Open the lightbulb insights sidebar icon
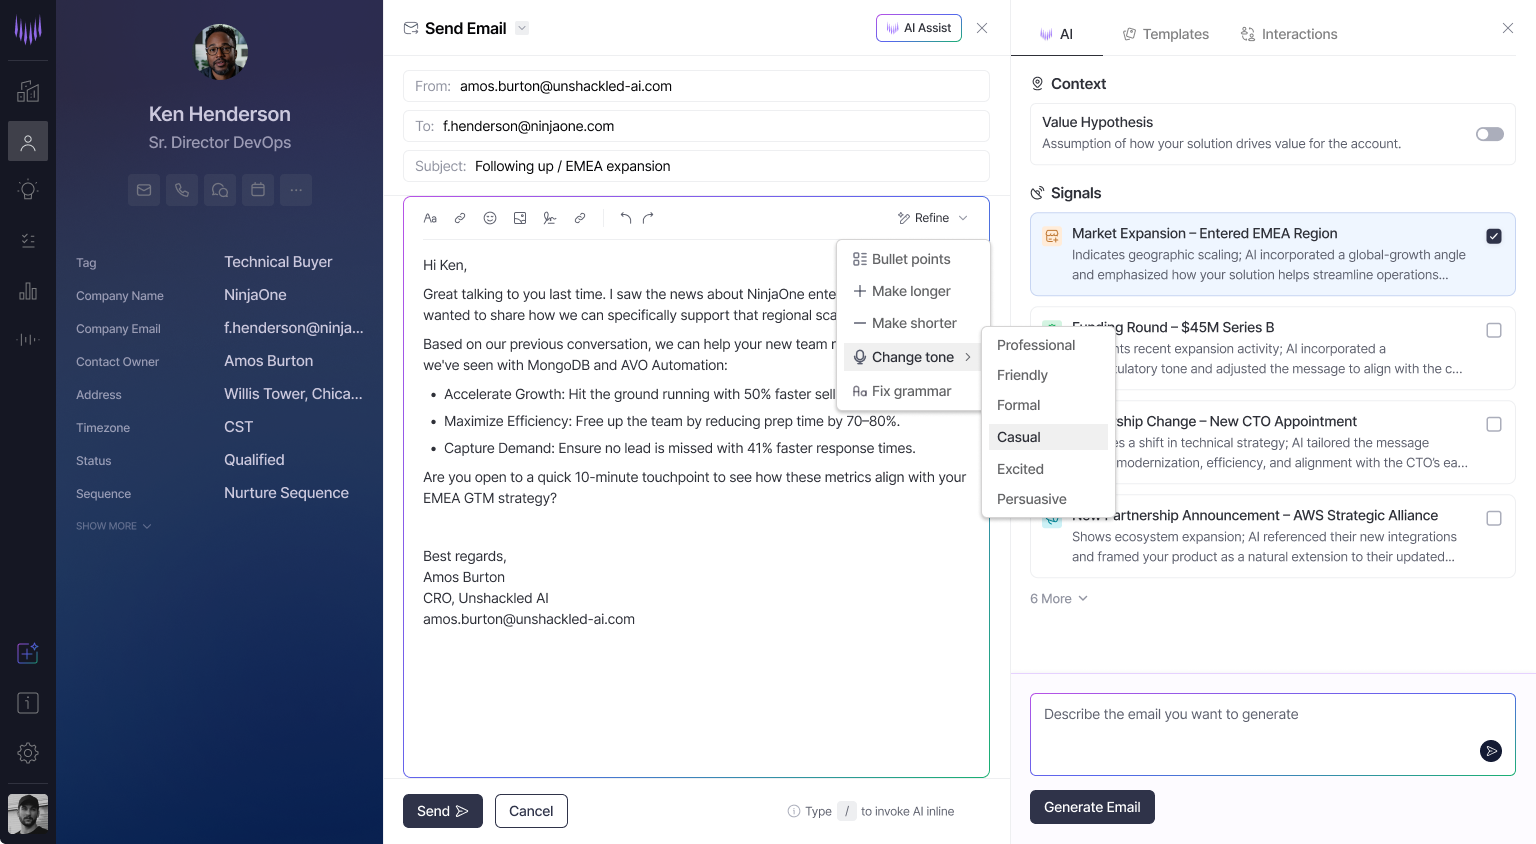The height and width of the screenshot is (844, 1536). (x=28, y=190)
